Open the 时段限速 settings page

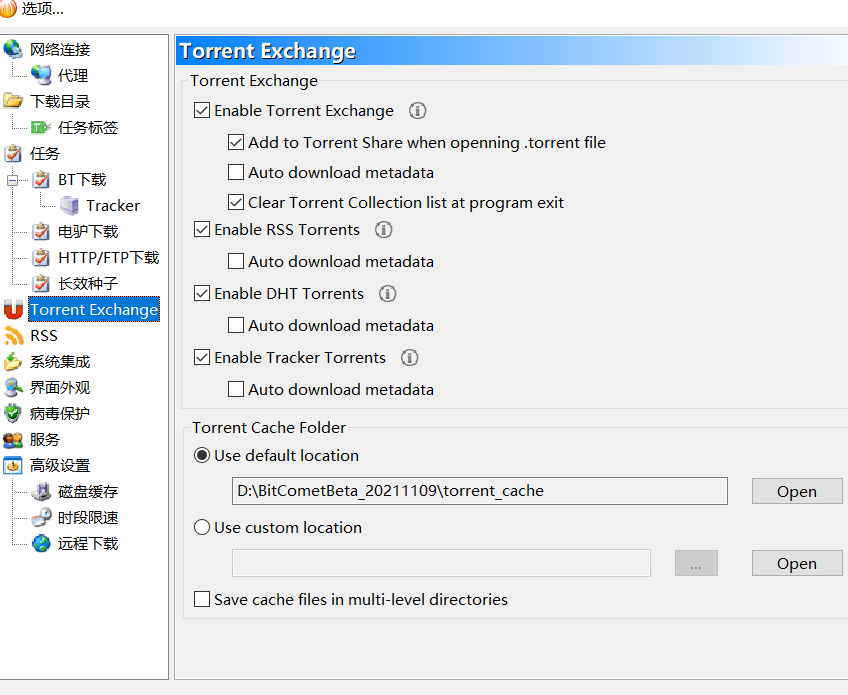(x=88, y=518)
